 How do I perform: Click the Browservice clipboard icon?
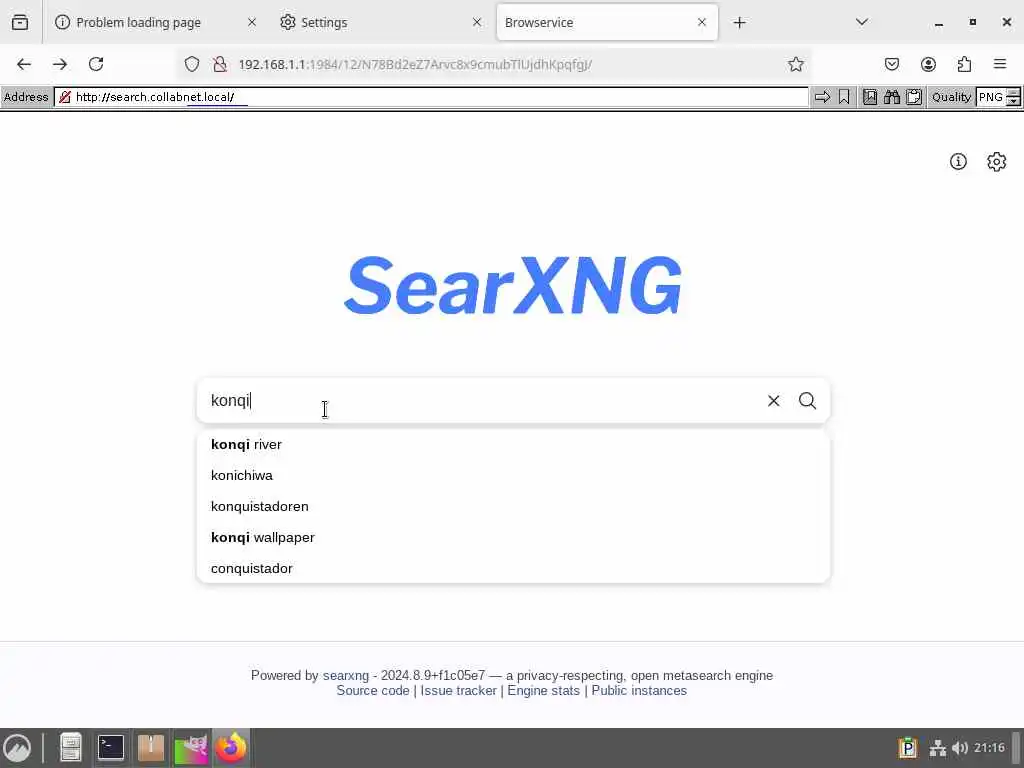pyautogui.click(x=914, y=97)
